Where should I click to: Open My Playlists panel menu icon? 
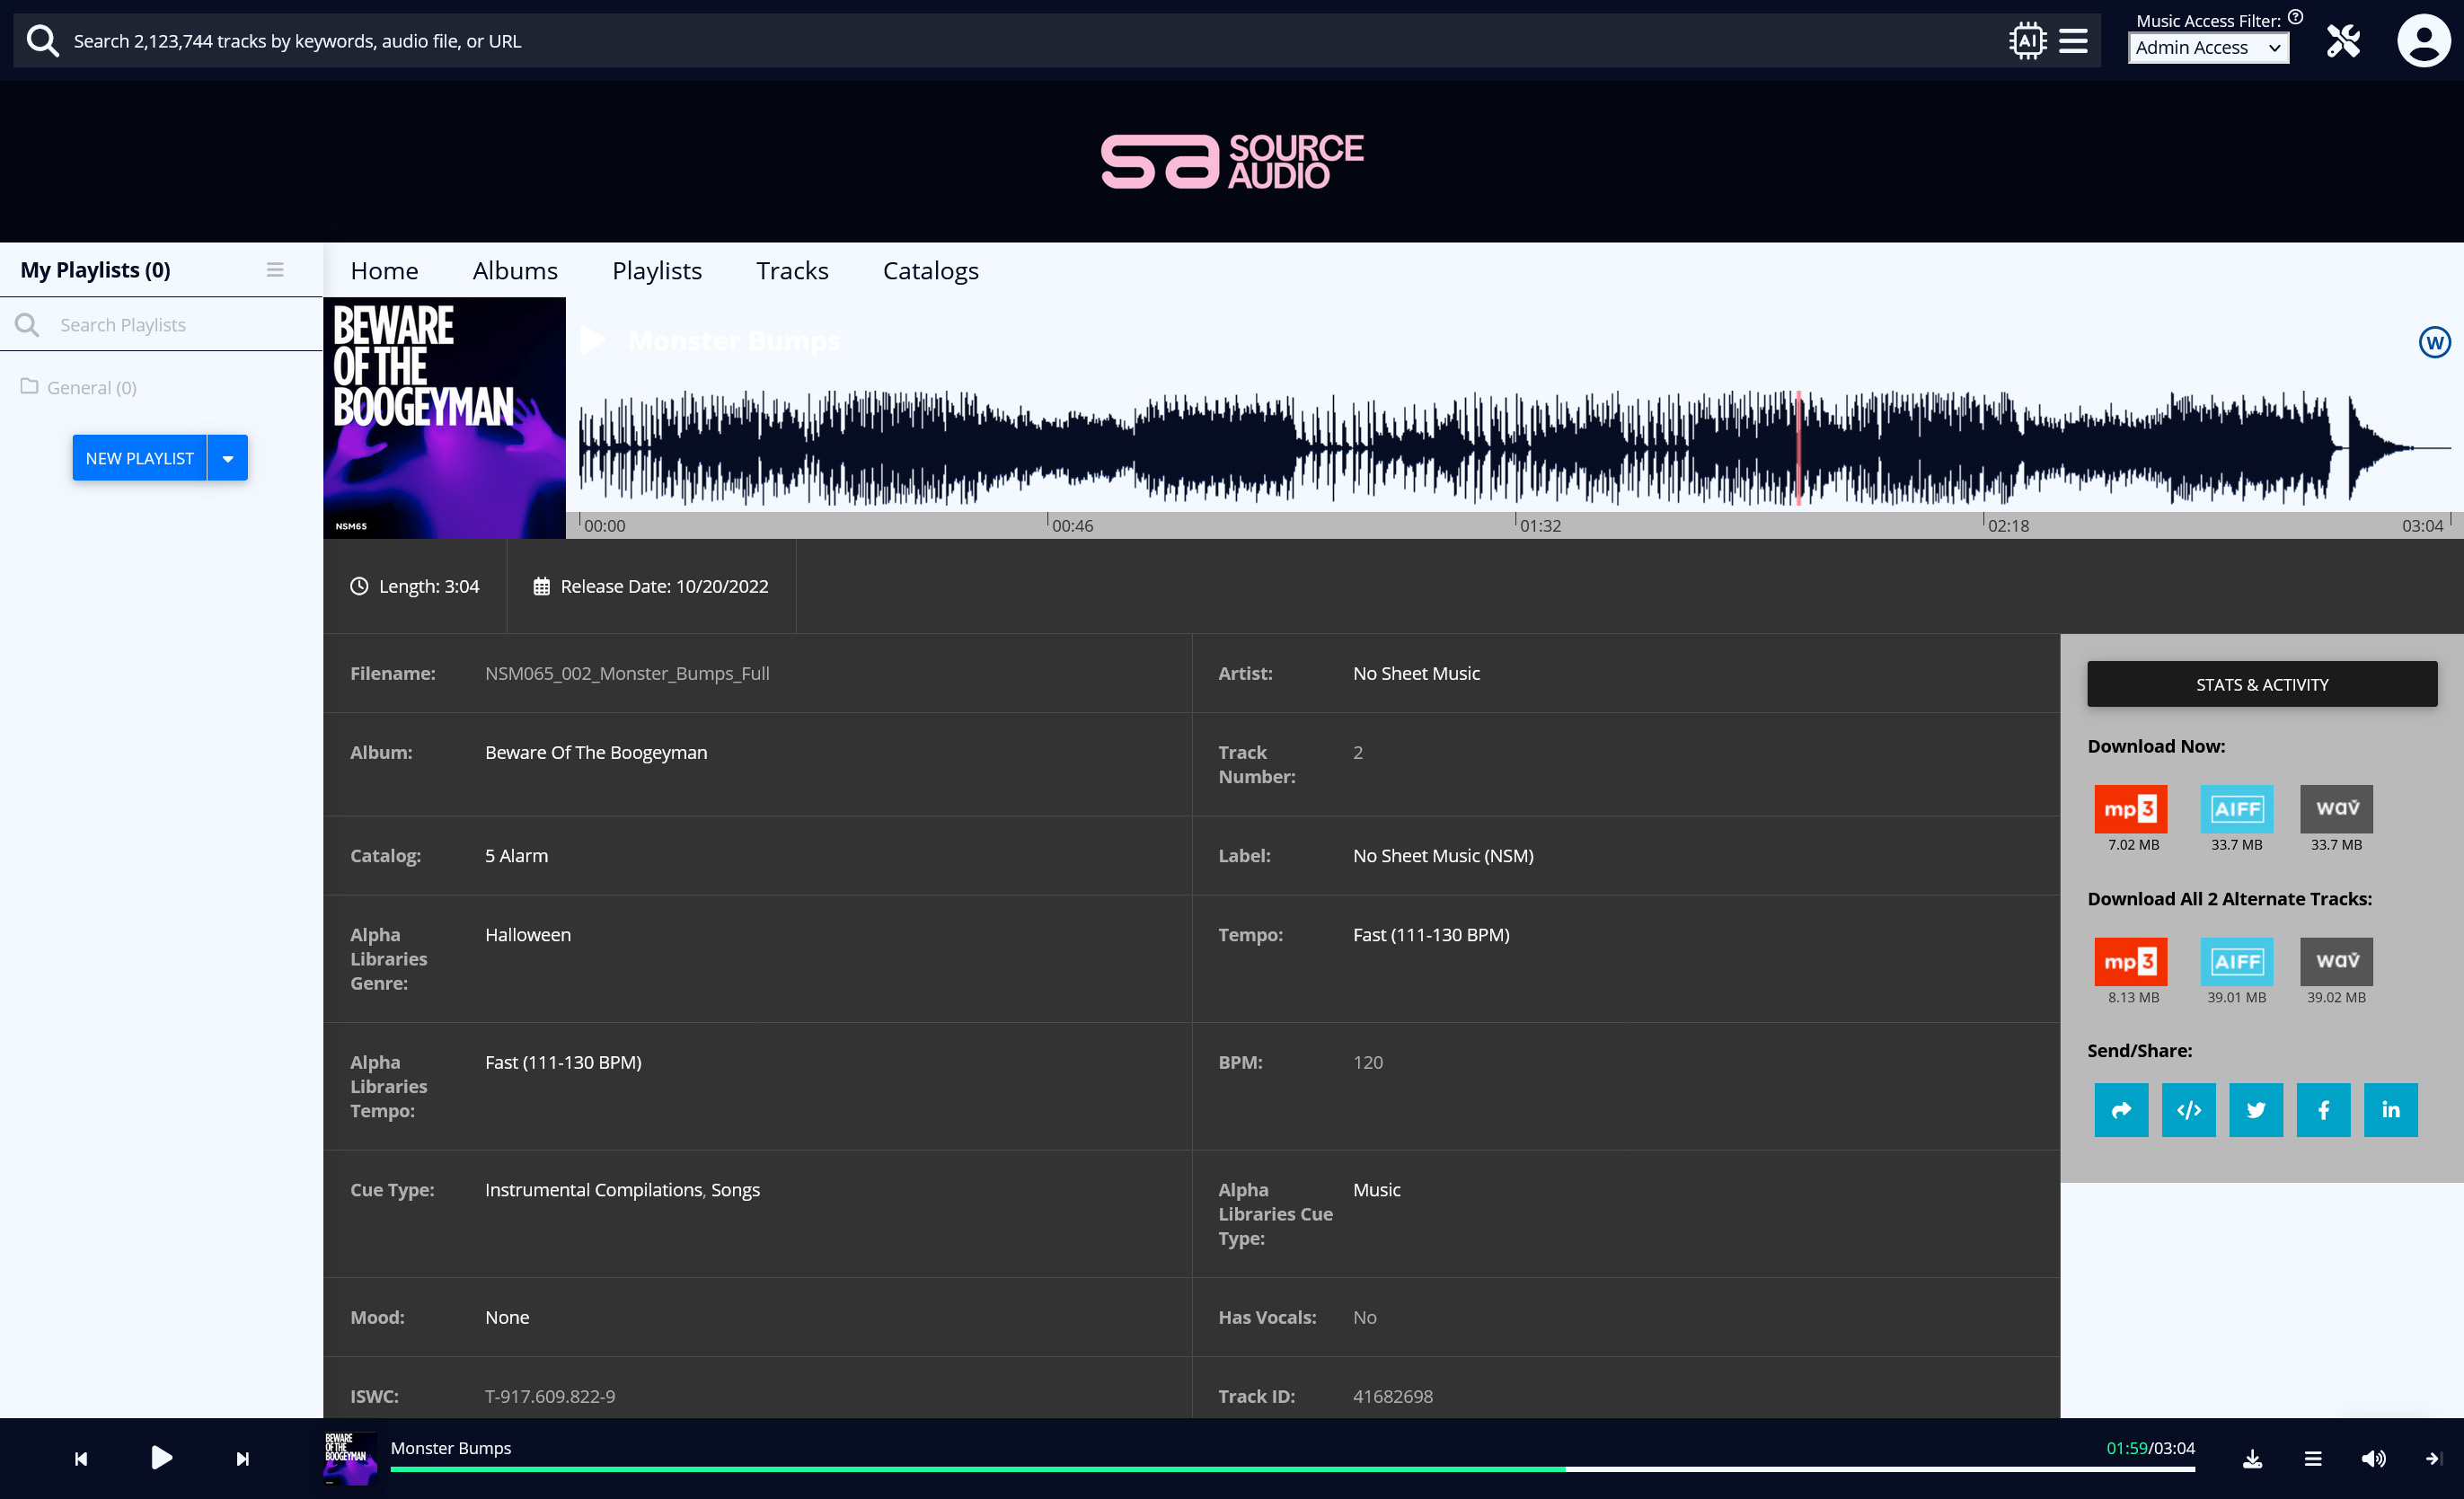275,270
